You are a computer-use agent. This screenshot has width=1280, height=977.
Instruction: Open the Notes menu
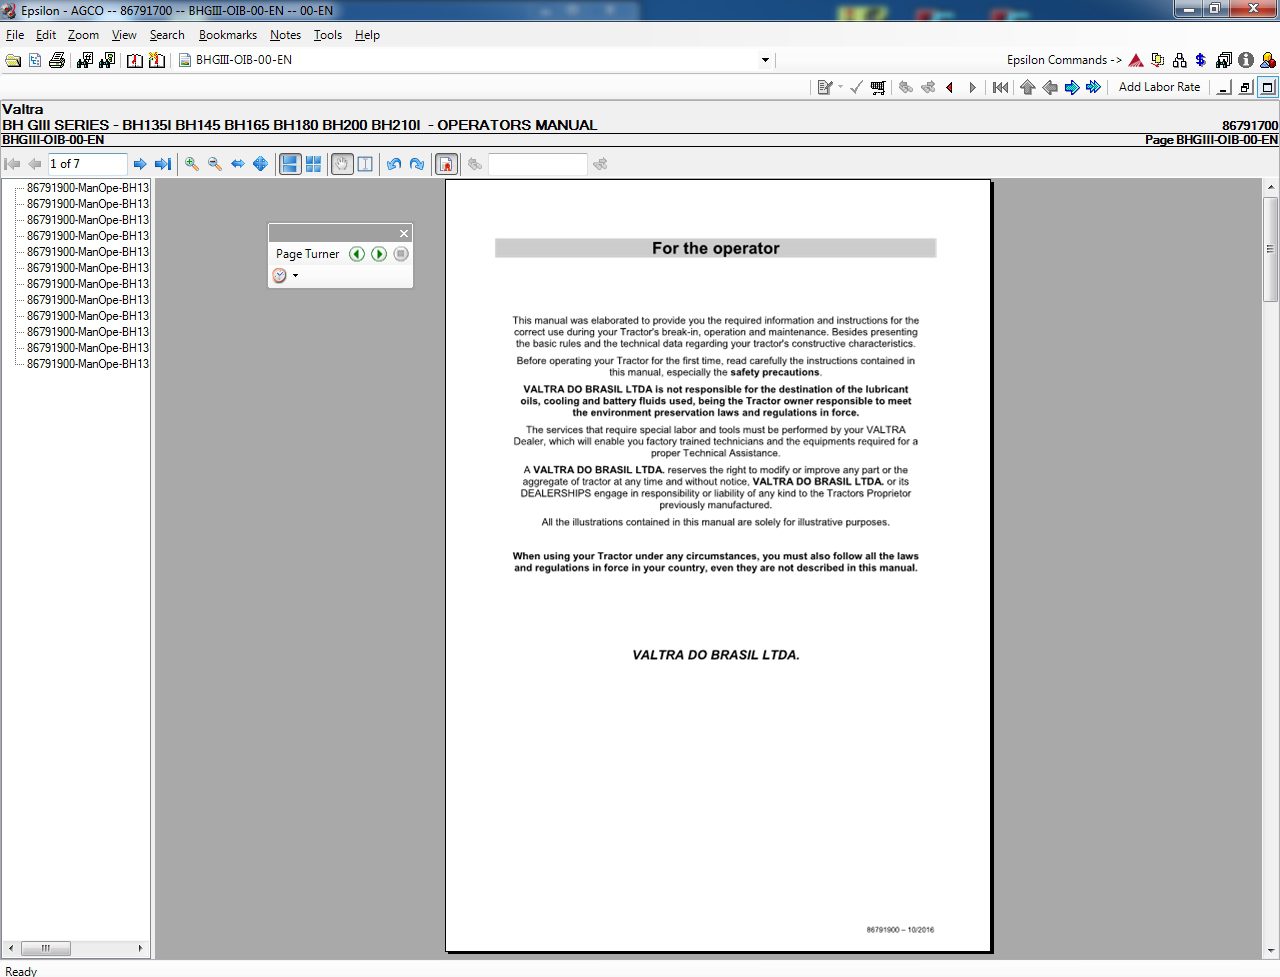(x=285, y=35)
